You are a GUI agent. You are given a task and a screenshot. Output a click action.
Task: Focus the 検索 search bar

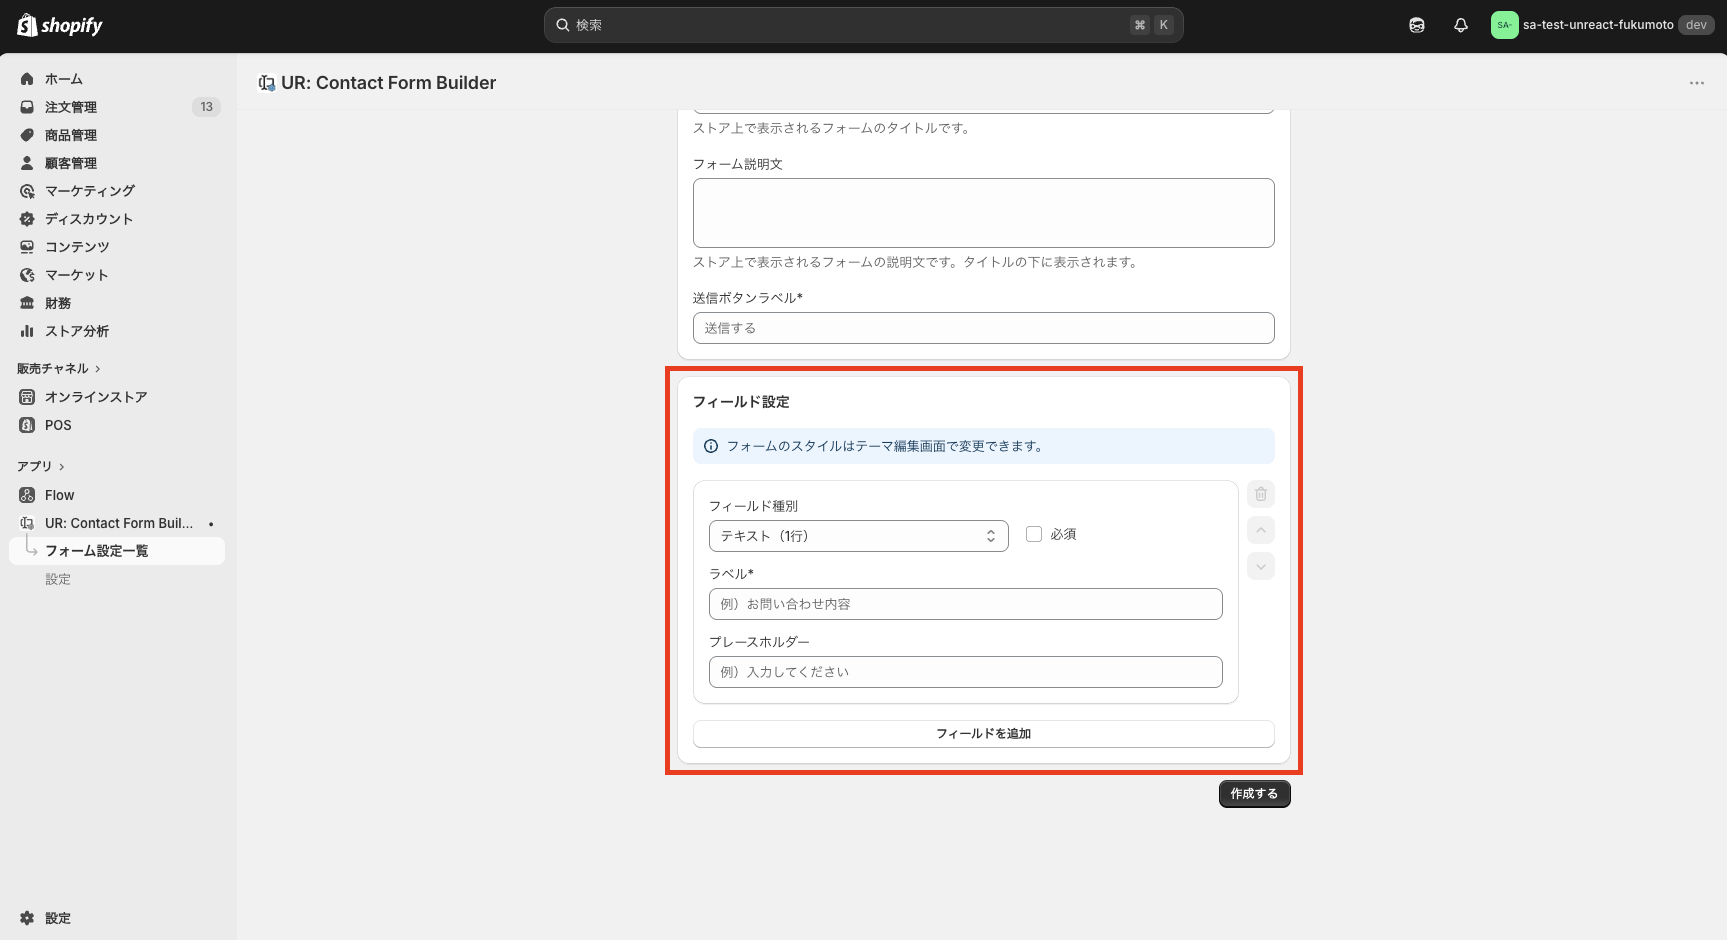(x=863, y=25)
